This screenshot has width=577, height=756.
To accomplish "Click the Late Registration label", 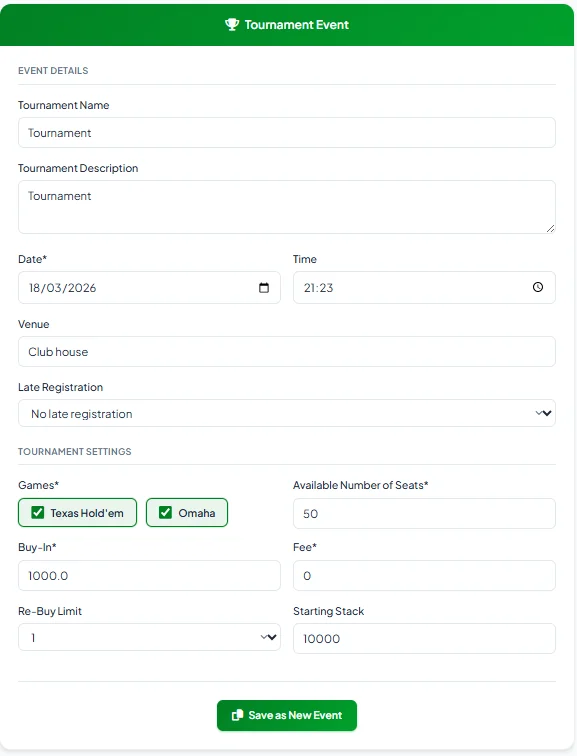I will pyautogui.click(x=60, y=387).
